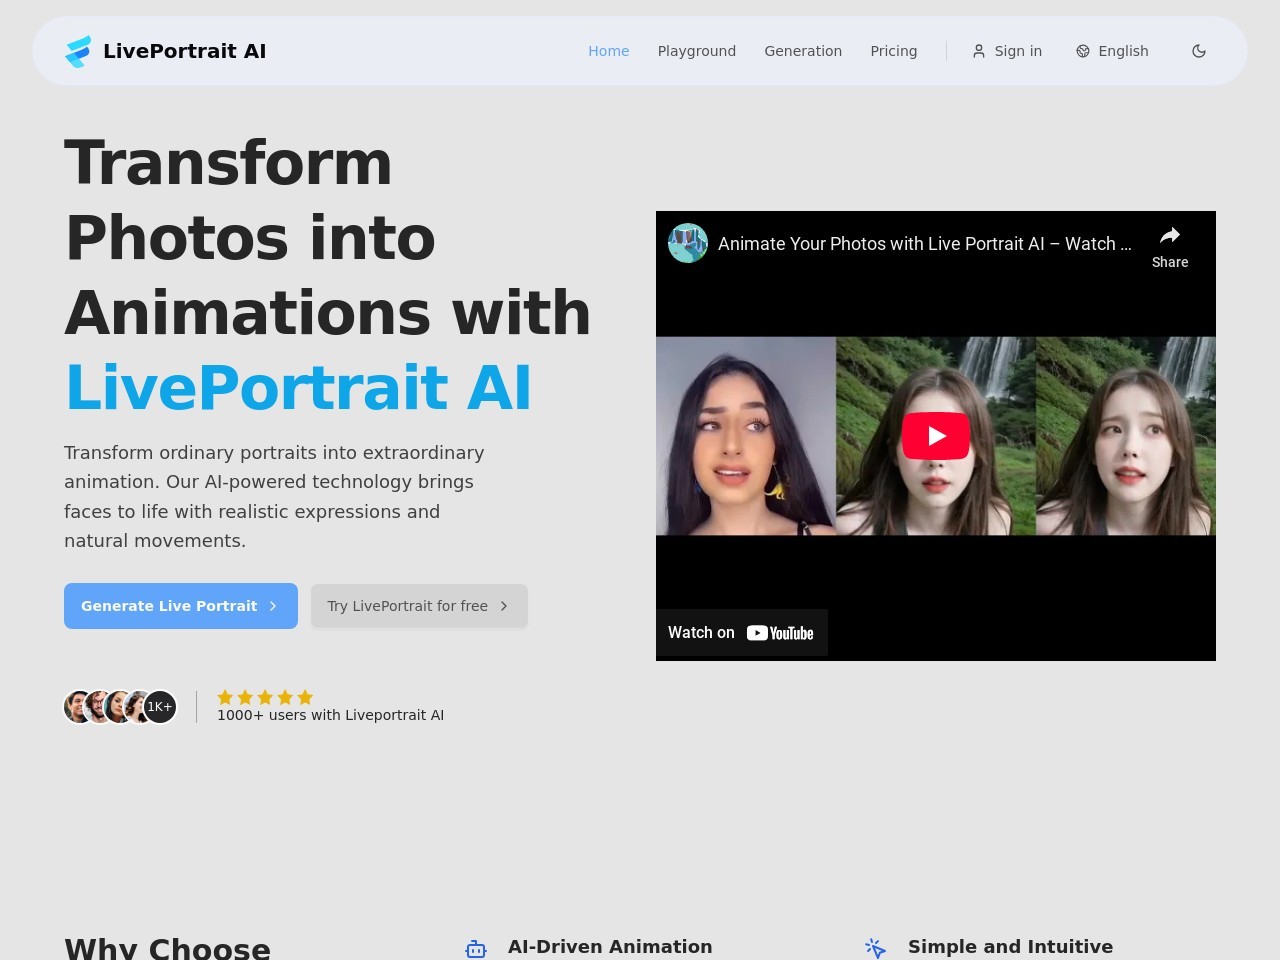Click the dark-haired woman video frame
Viewport: 1280px width, 960px height.
tap(746, 436)
